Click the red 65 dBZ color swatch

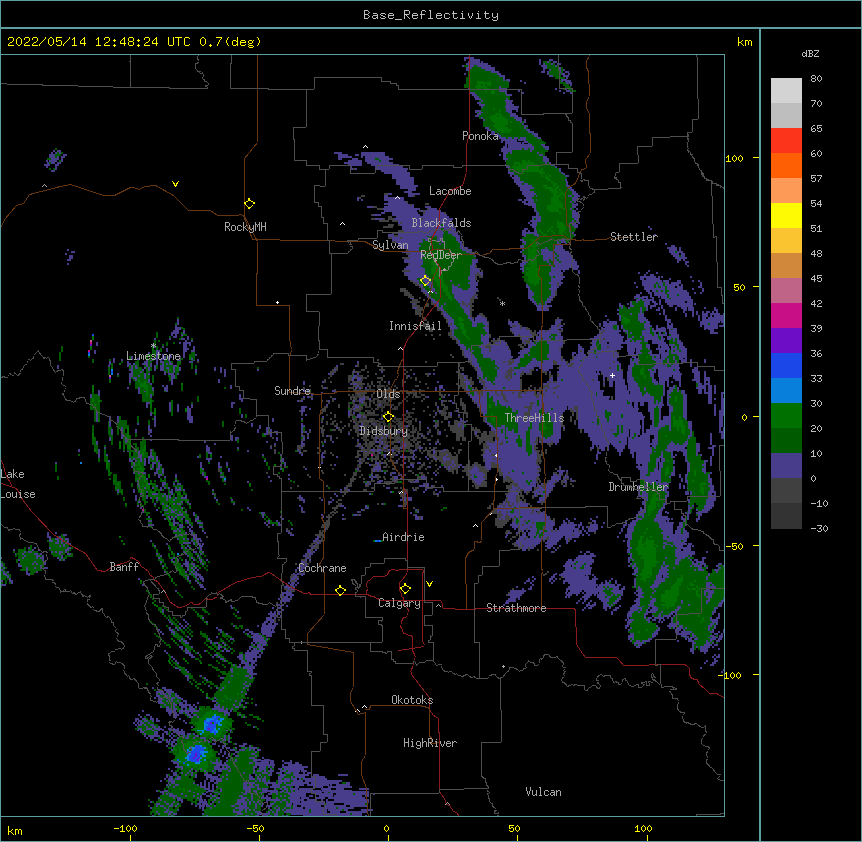[786, 141]
